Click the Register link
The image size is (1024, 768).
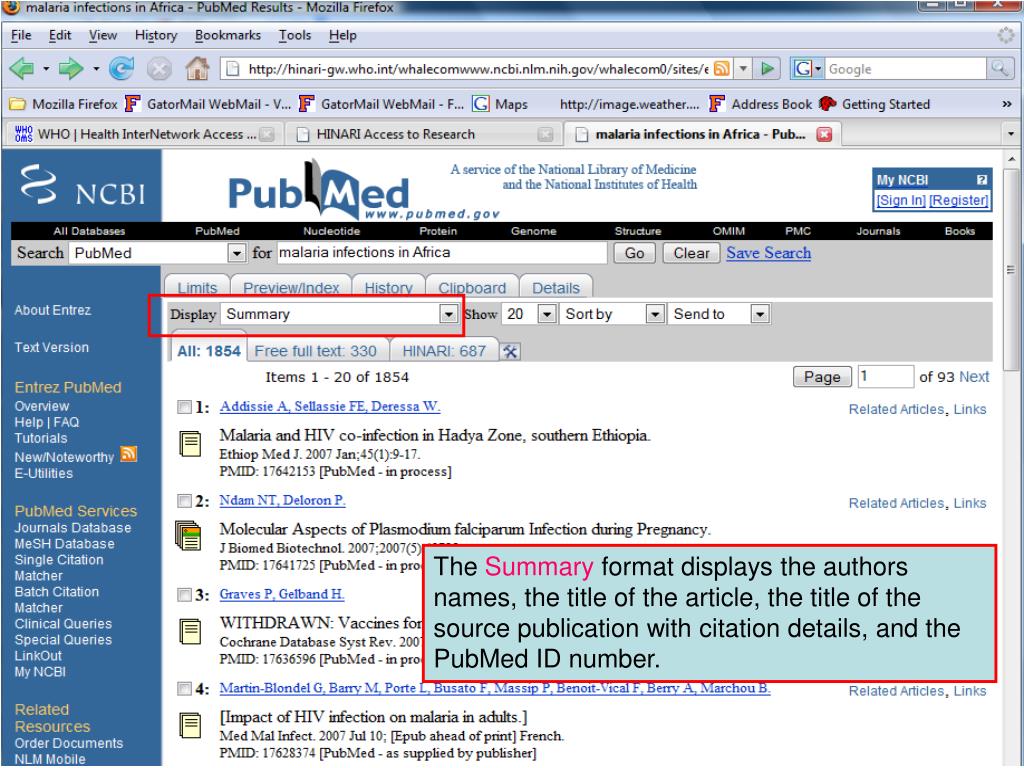tap(959, 200)
